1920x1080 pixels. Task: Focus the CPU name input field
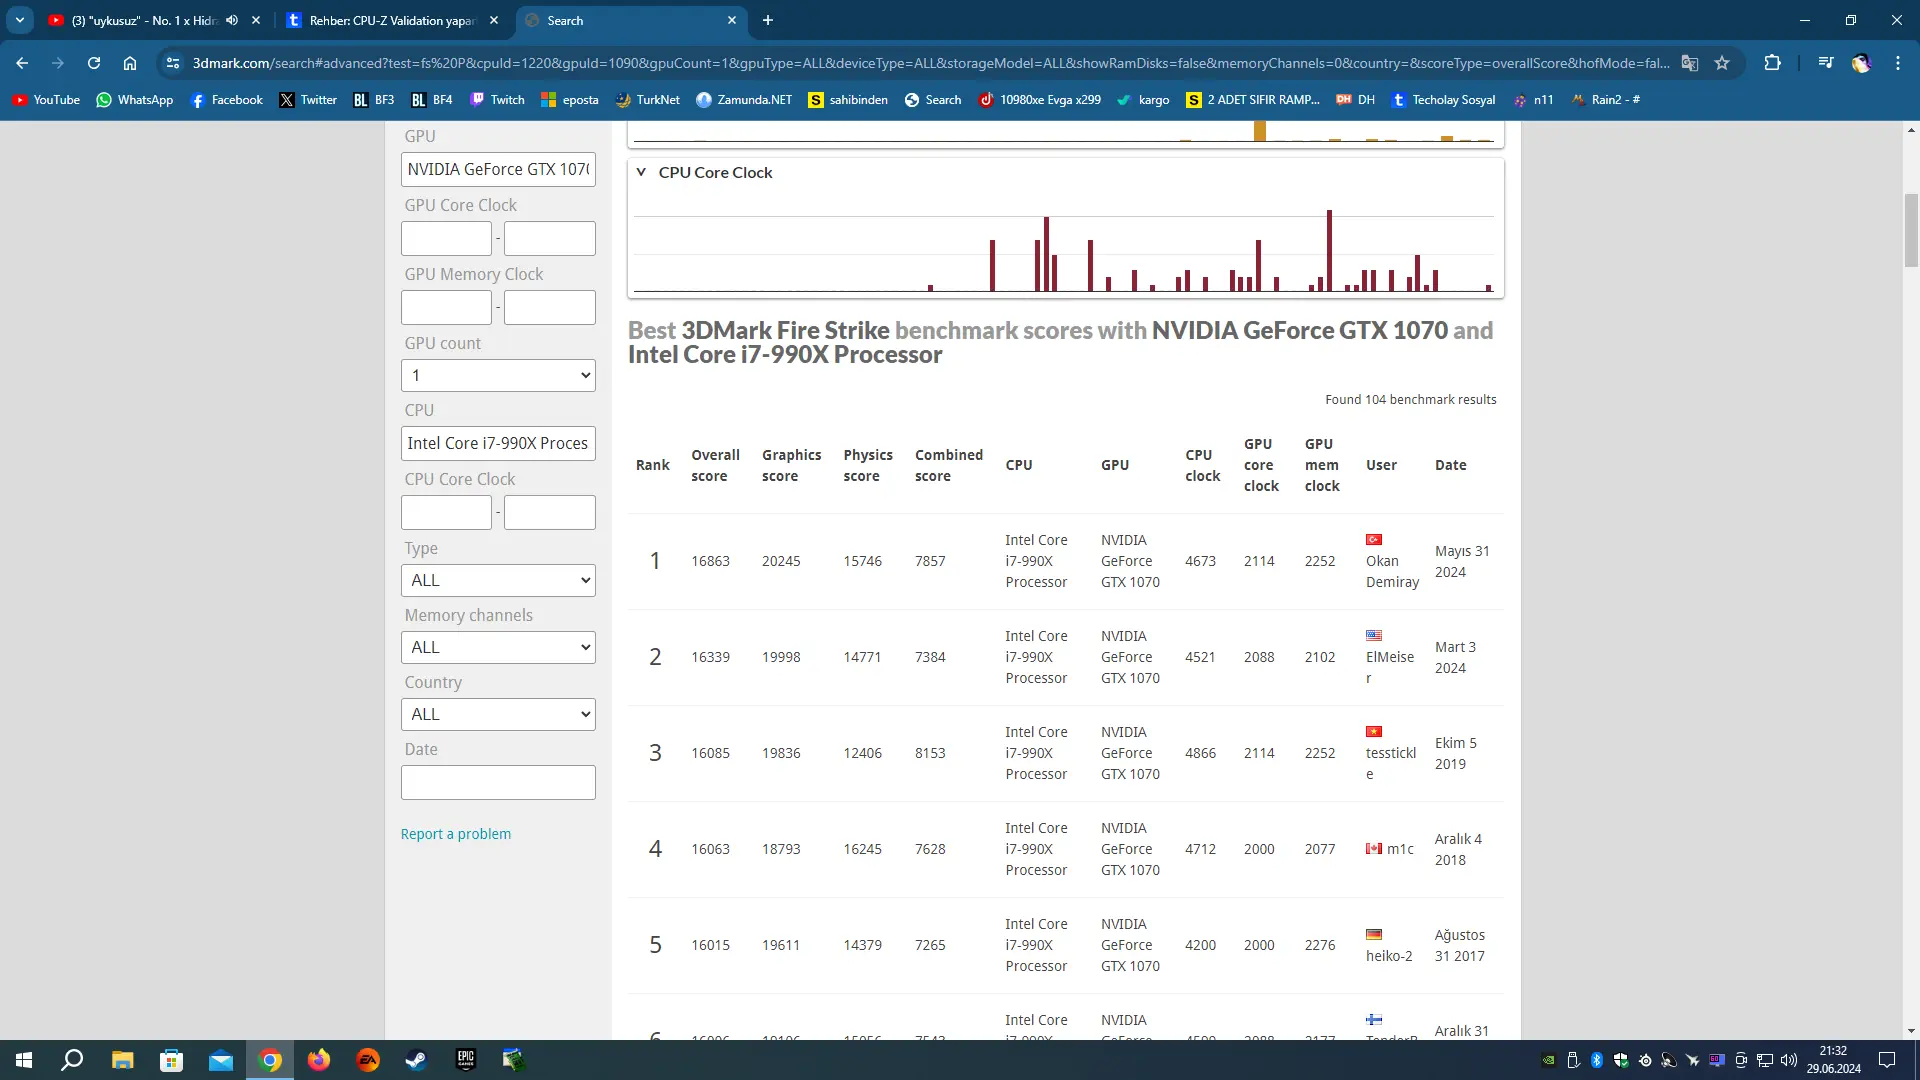click(498, 444)
